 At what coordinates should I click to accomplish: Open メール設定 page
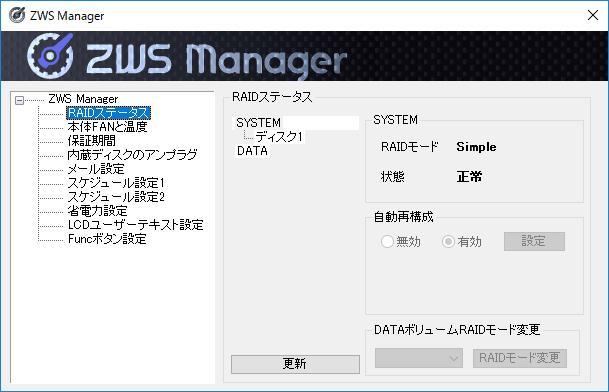96,169
